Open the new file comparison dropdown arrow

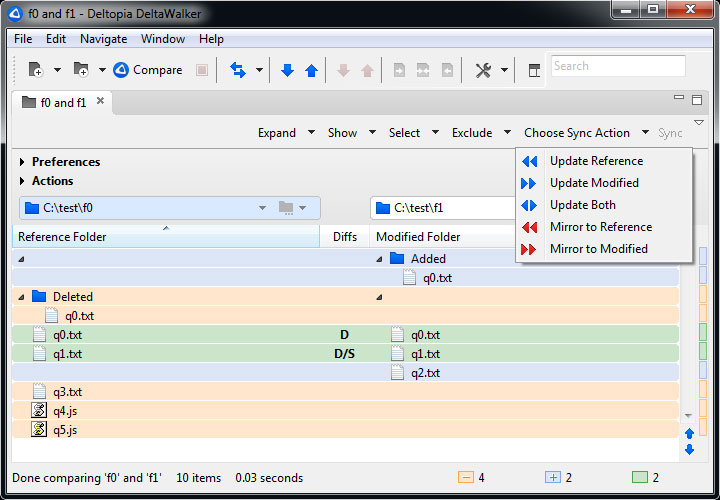57,70
